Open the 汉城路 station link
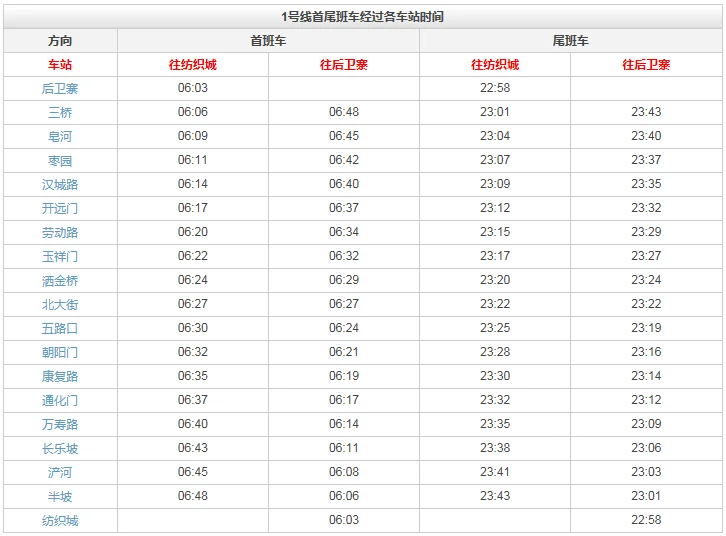726x536 pixels. tap(60, 184)
